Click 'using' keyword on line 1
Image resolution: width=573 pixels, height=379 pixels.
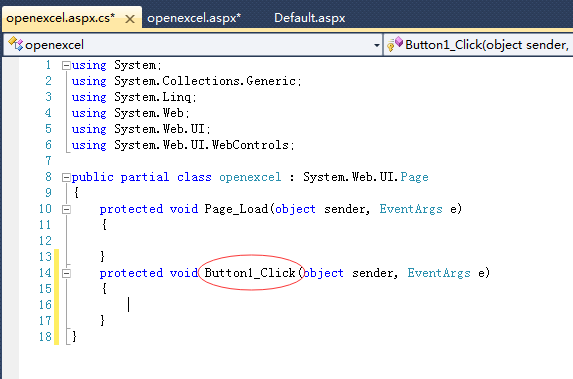coord(89,65)
